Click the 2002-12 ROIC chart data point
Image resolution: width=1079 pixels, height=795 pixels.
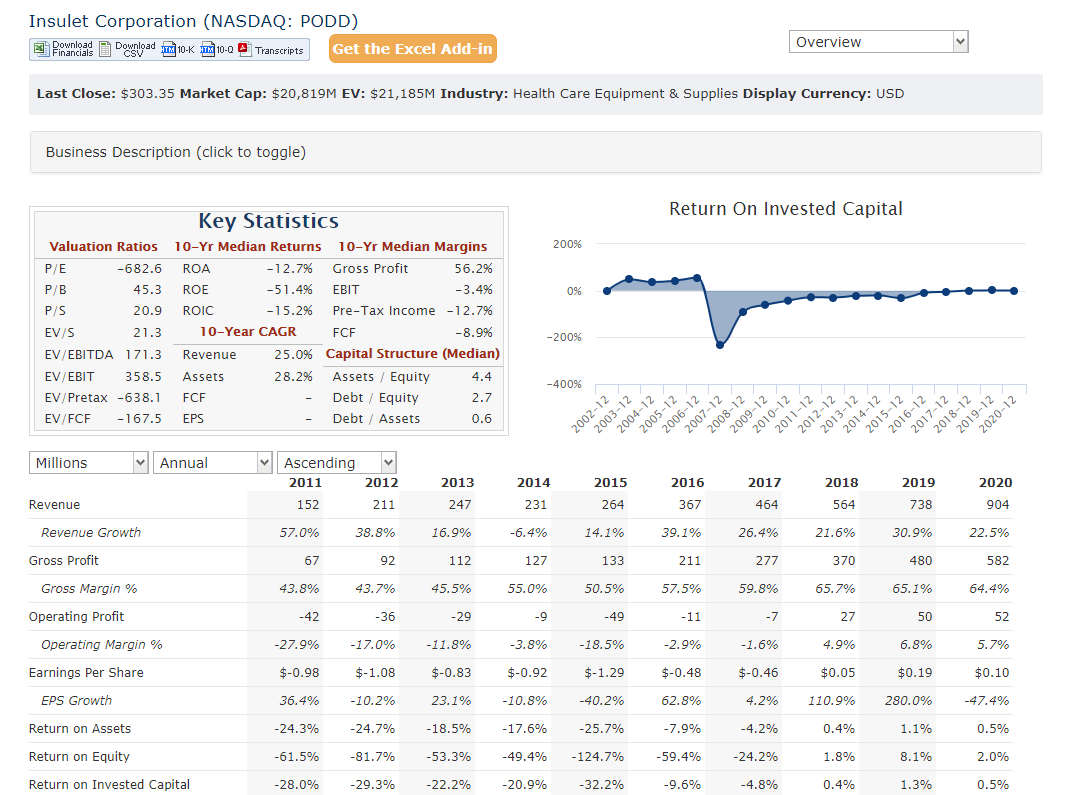tap(606, 291)
